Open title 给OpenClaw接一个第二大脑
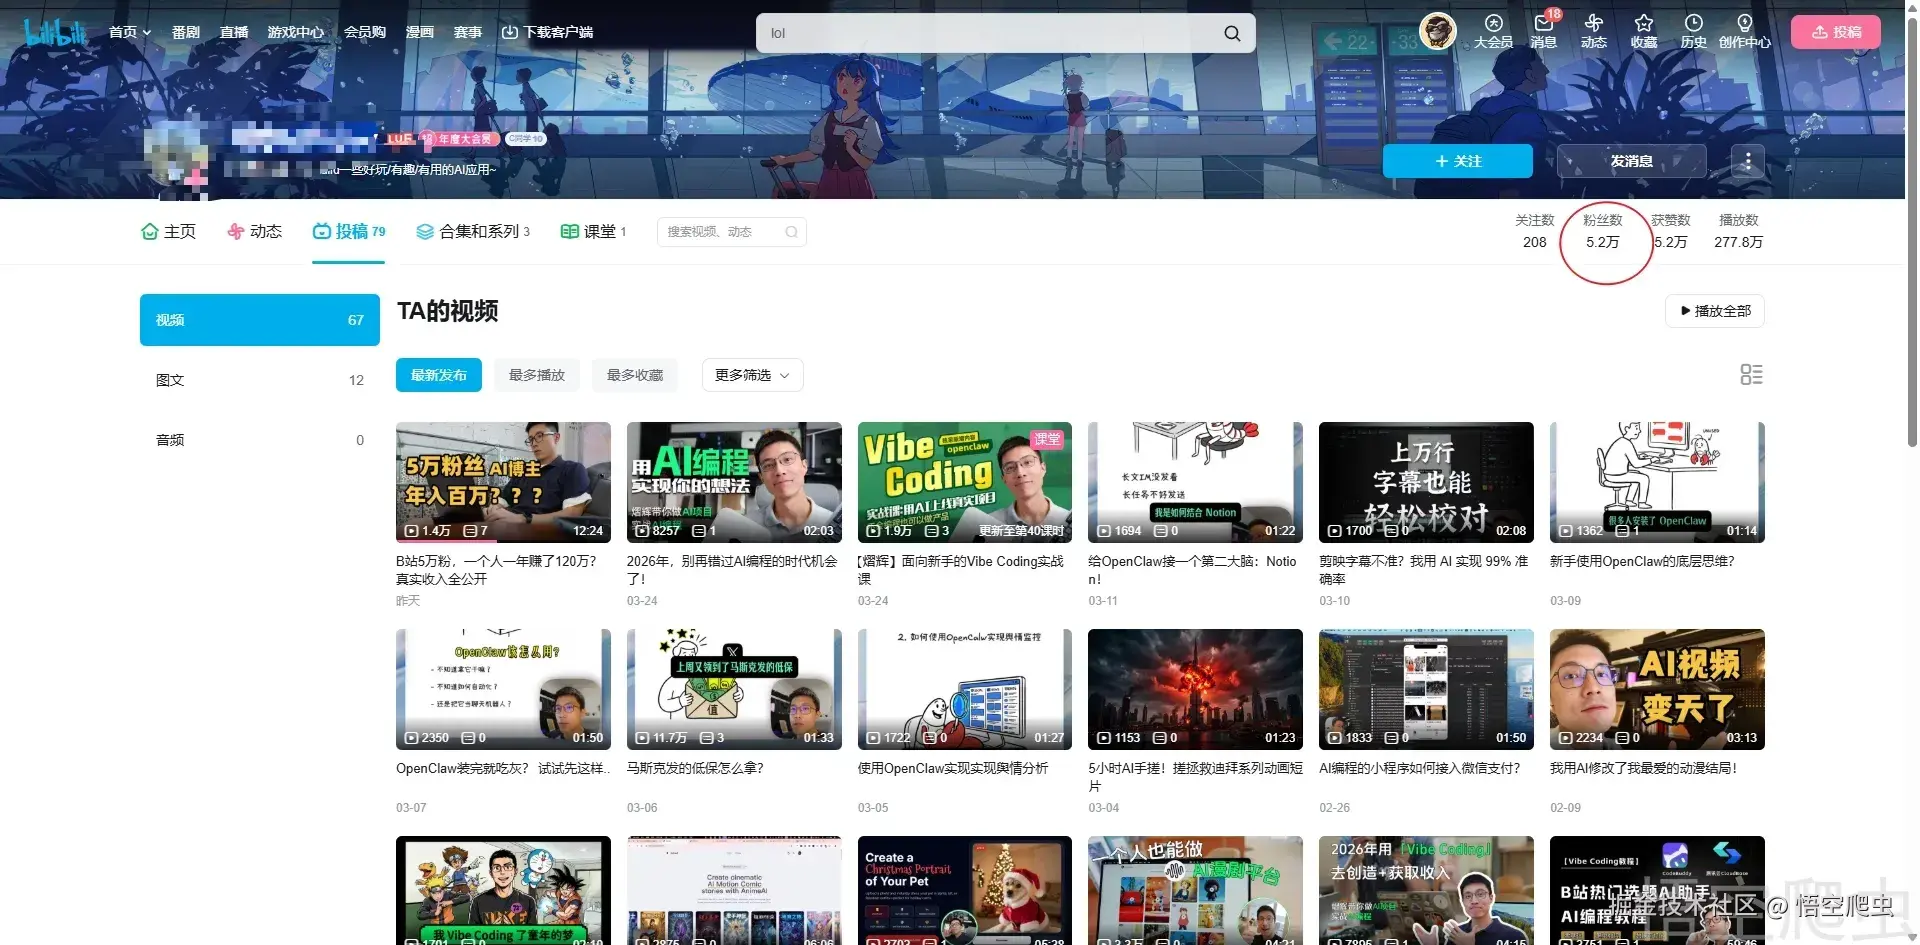Viewport: 1920px width, 945px height. pos(1192,570)
